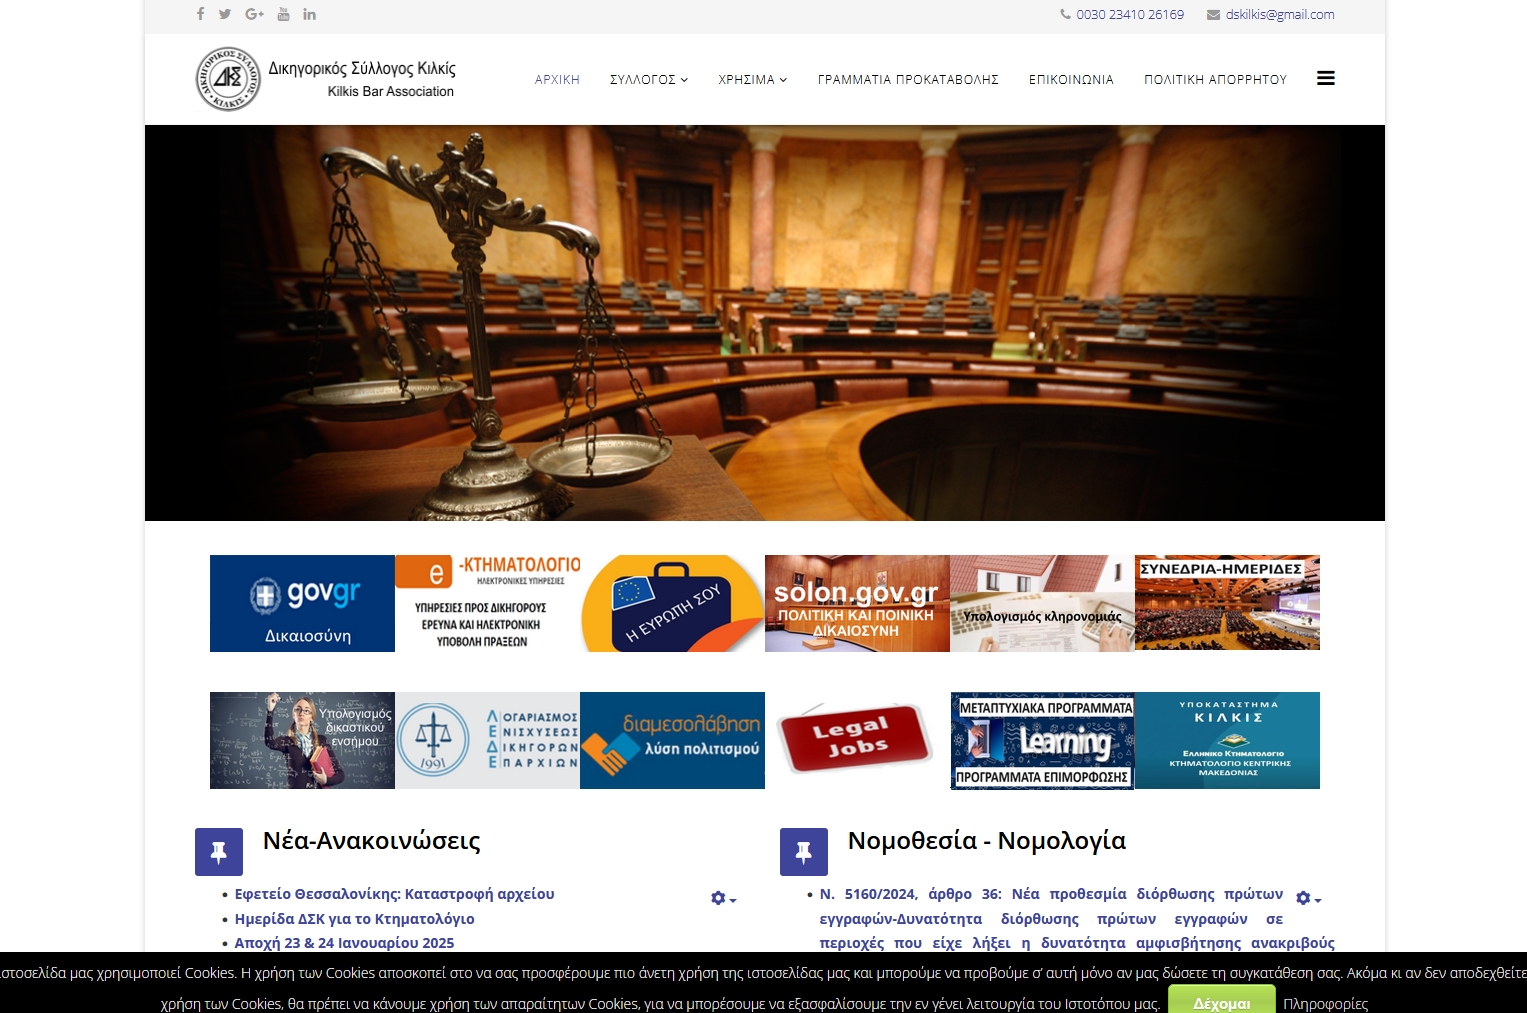Expand the ΧΡΗΣΙΜΑ dropdown menu
The image size is (1527, 1013).
click(753, 80)
